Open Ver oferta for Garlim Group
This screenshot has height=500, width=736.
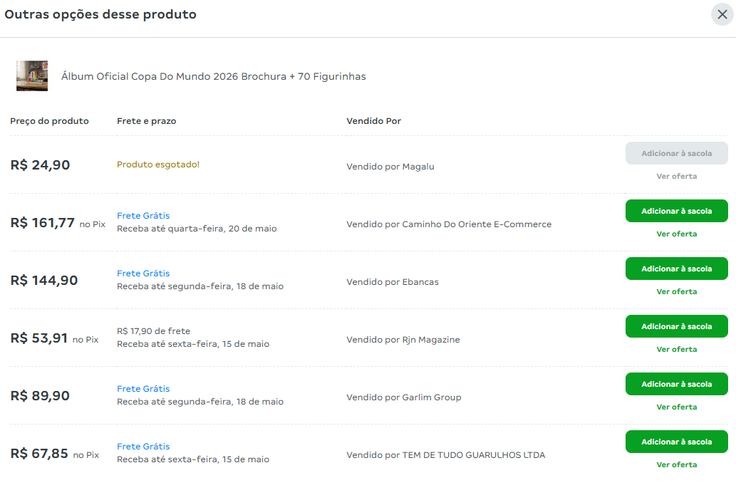[x=676, y=408]
